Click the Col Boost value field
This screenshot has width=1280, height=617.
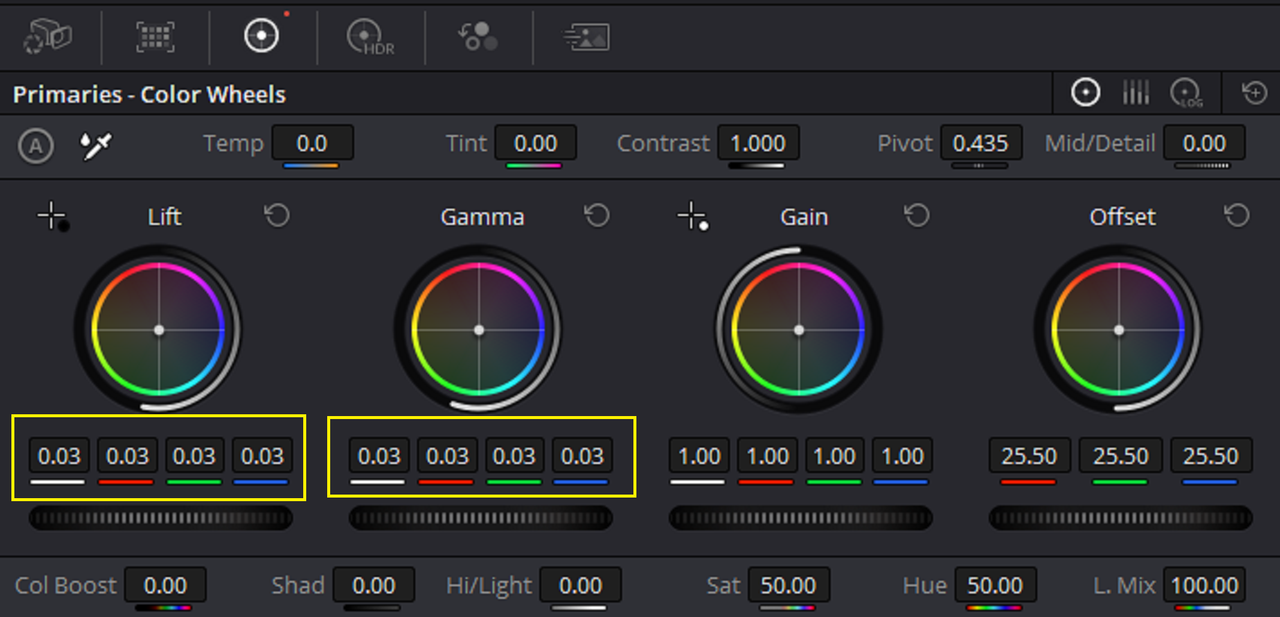165,585
